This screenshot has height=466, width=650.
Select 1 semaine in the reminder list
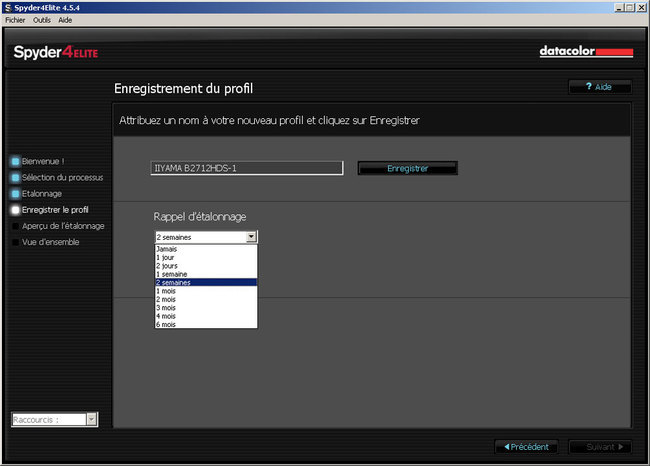[206, 274]
